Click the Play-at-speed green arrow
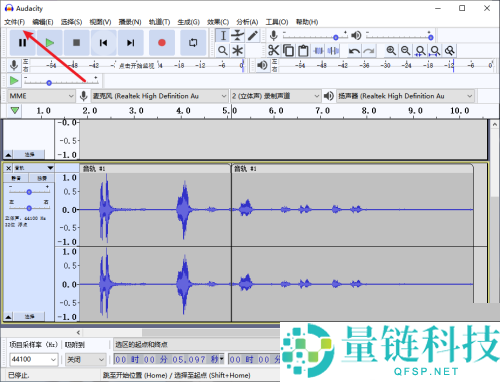 (x=14, y=81)
